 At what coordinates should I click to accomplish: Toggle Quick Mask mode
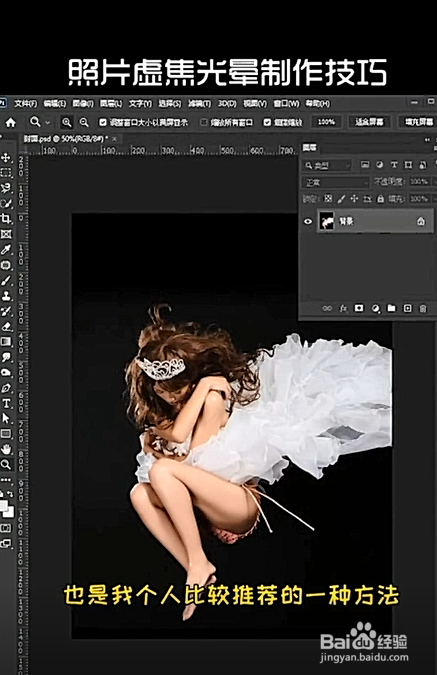click(x=6, y=528)
